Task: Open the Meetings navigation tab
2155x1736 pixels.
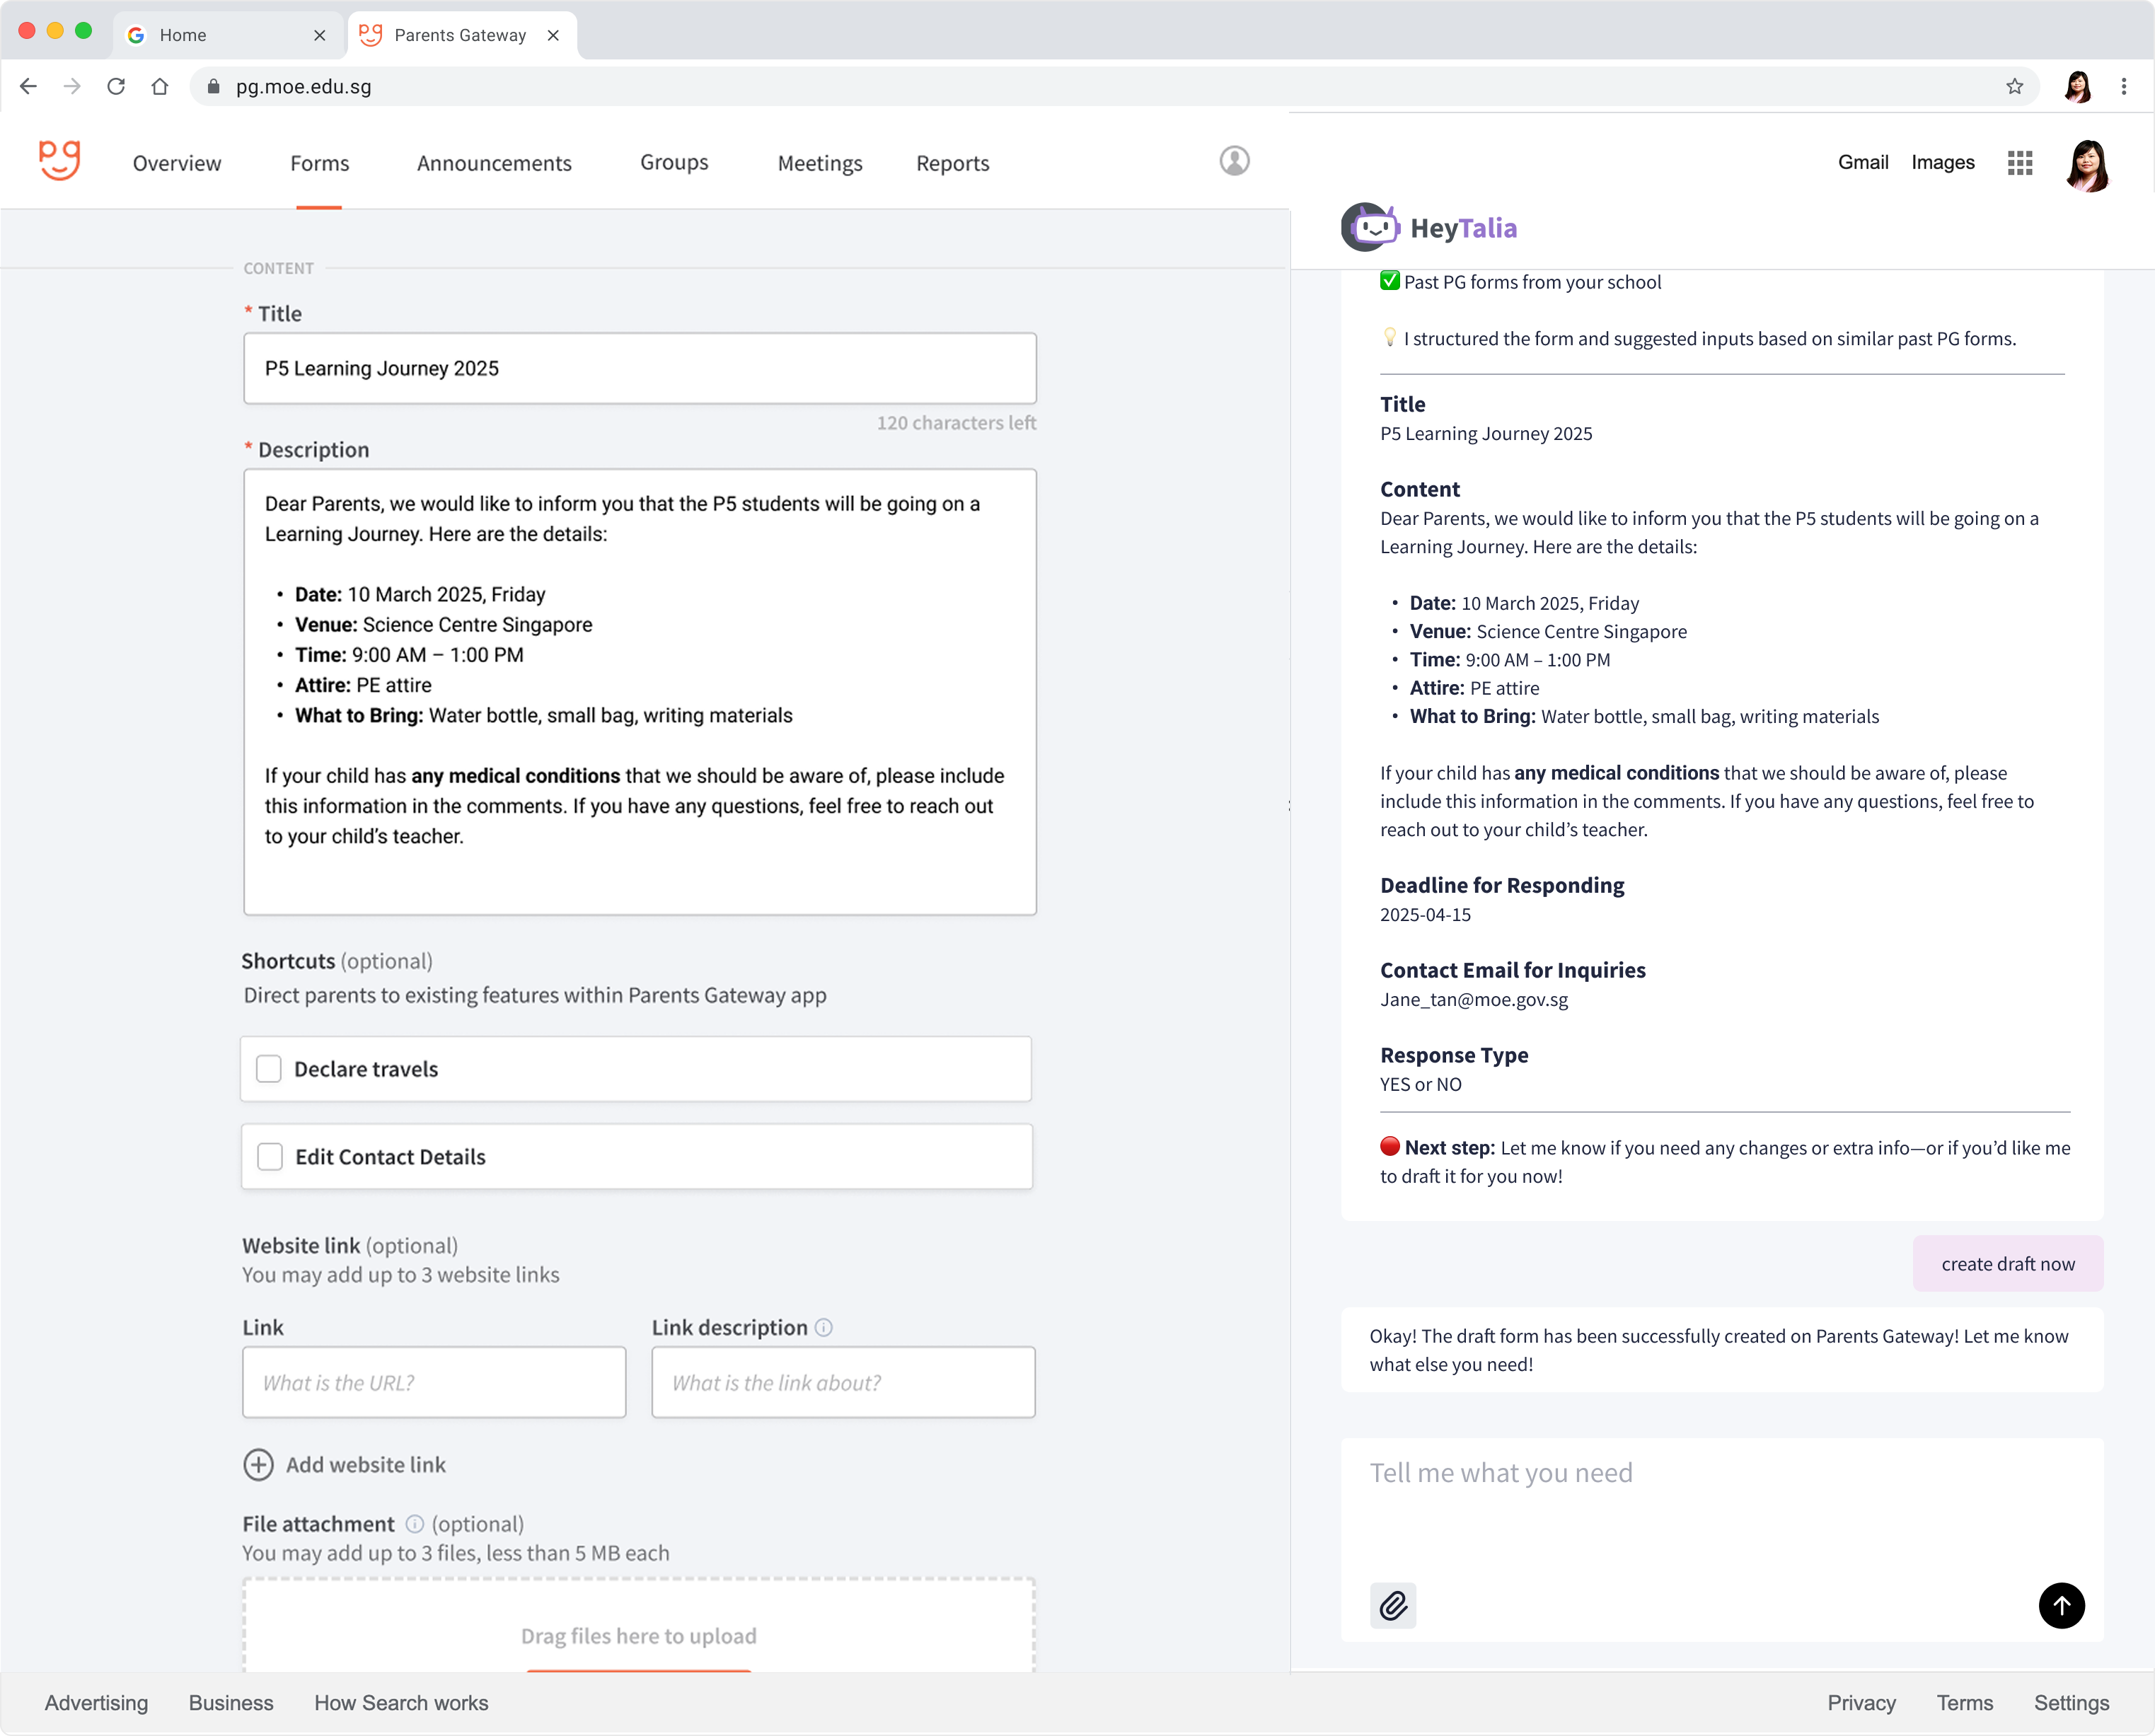Action: (819, 163)
